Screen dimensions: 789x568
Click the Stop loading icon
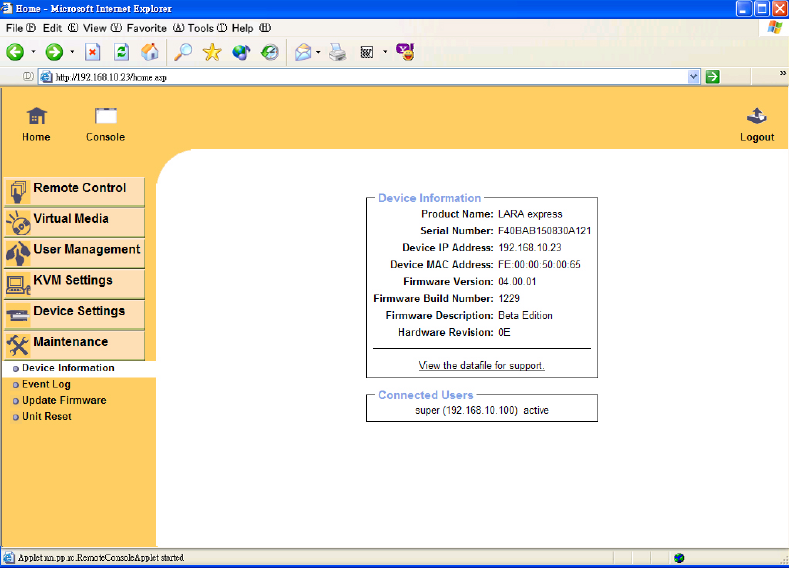93,52
